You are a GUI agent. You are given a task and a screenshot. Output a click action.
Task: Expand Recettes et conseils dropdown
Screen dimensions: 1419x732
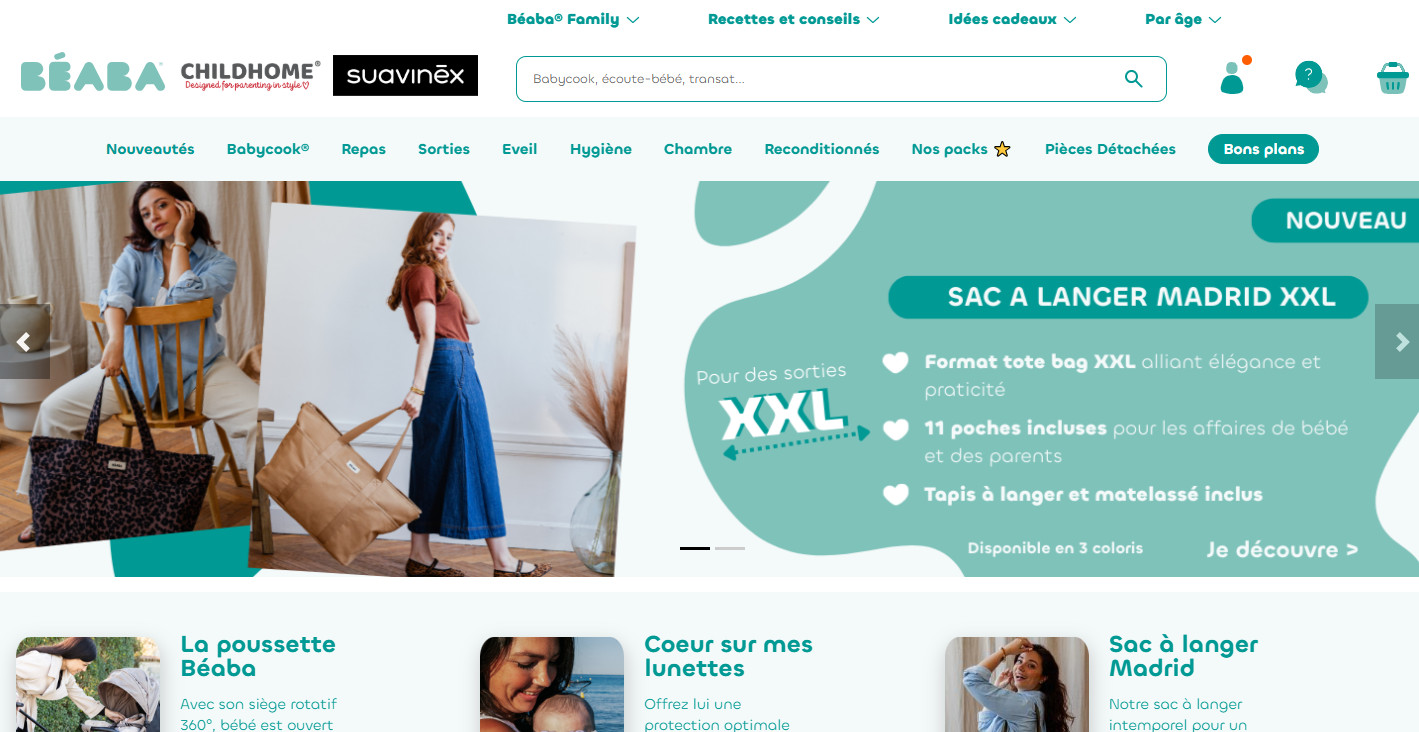[x=794, y=19]
